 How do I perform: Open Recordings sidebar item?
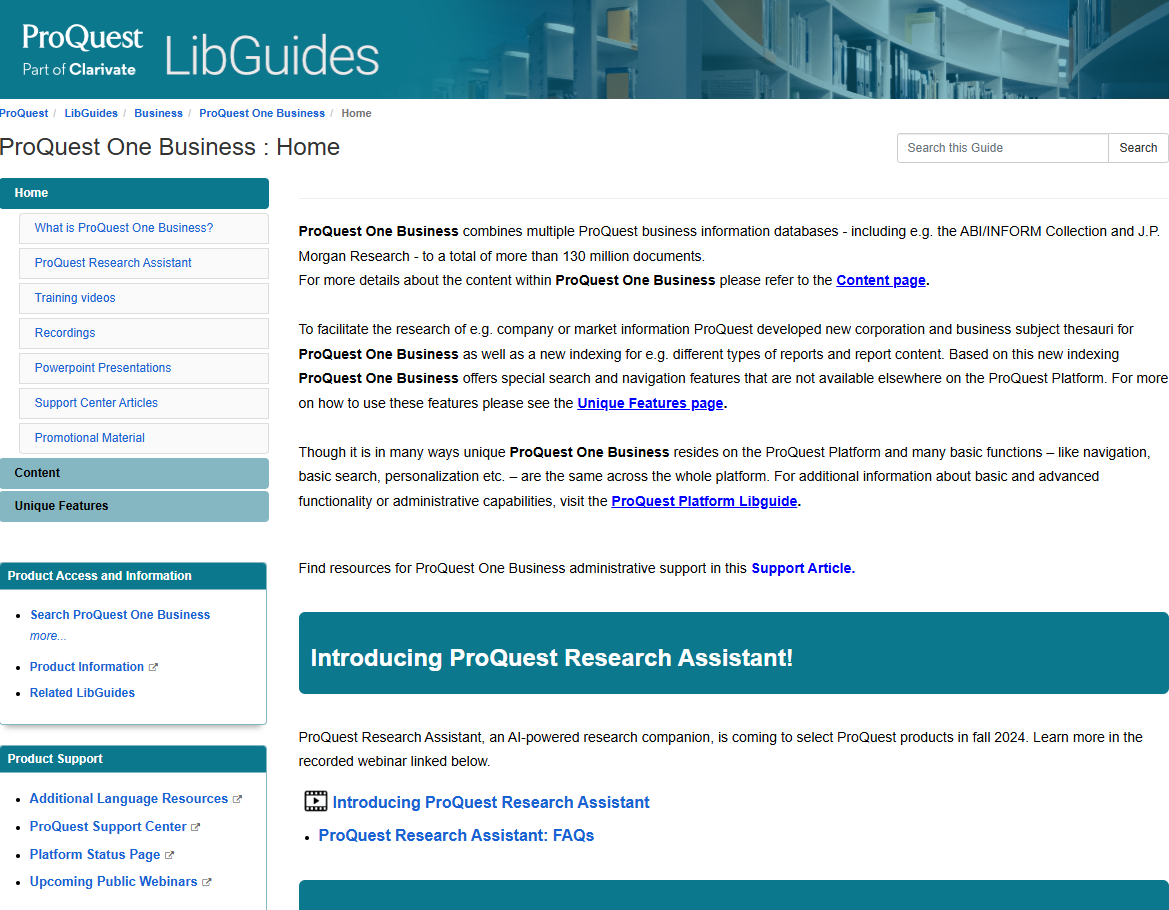tap(144, 333)
